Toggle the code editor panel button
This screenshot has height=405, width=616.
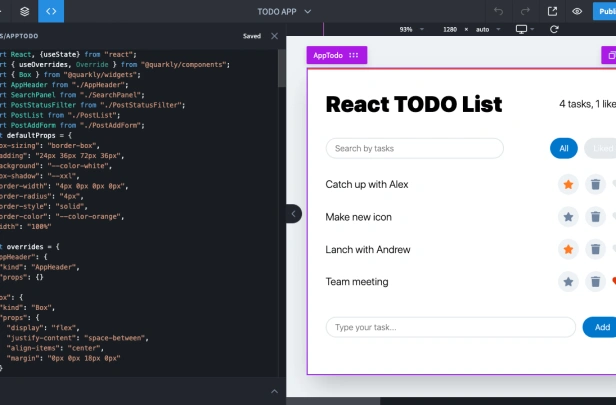click(x=51, y=11)
